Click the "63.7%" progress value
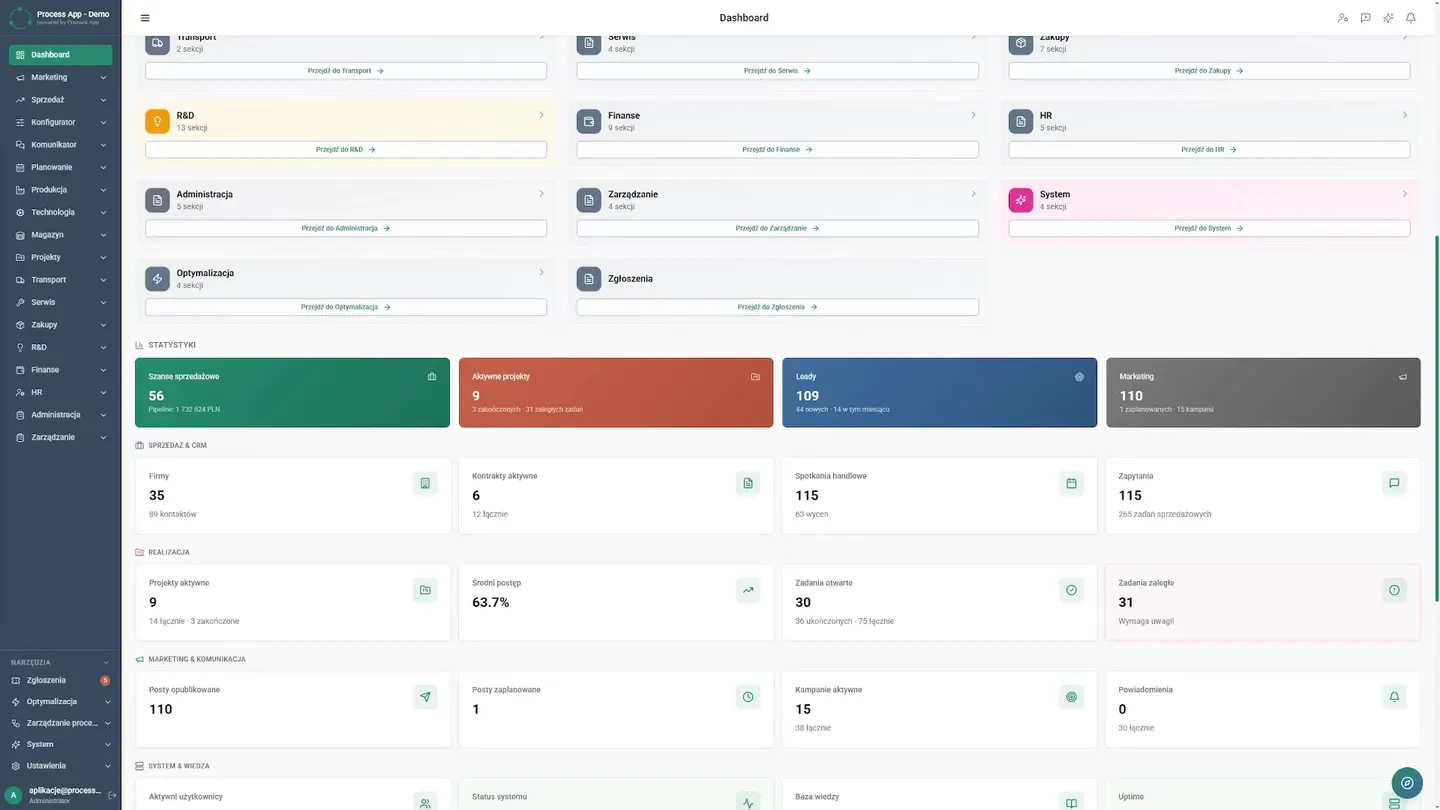 [x=490, y=602]
